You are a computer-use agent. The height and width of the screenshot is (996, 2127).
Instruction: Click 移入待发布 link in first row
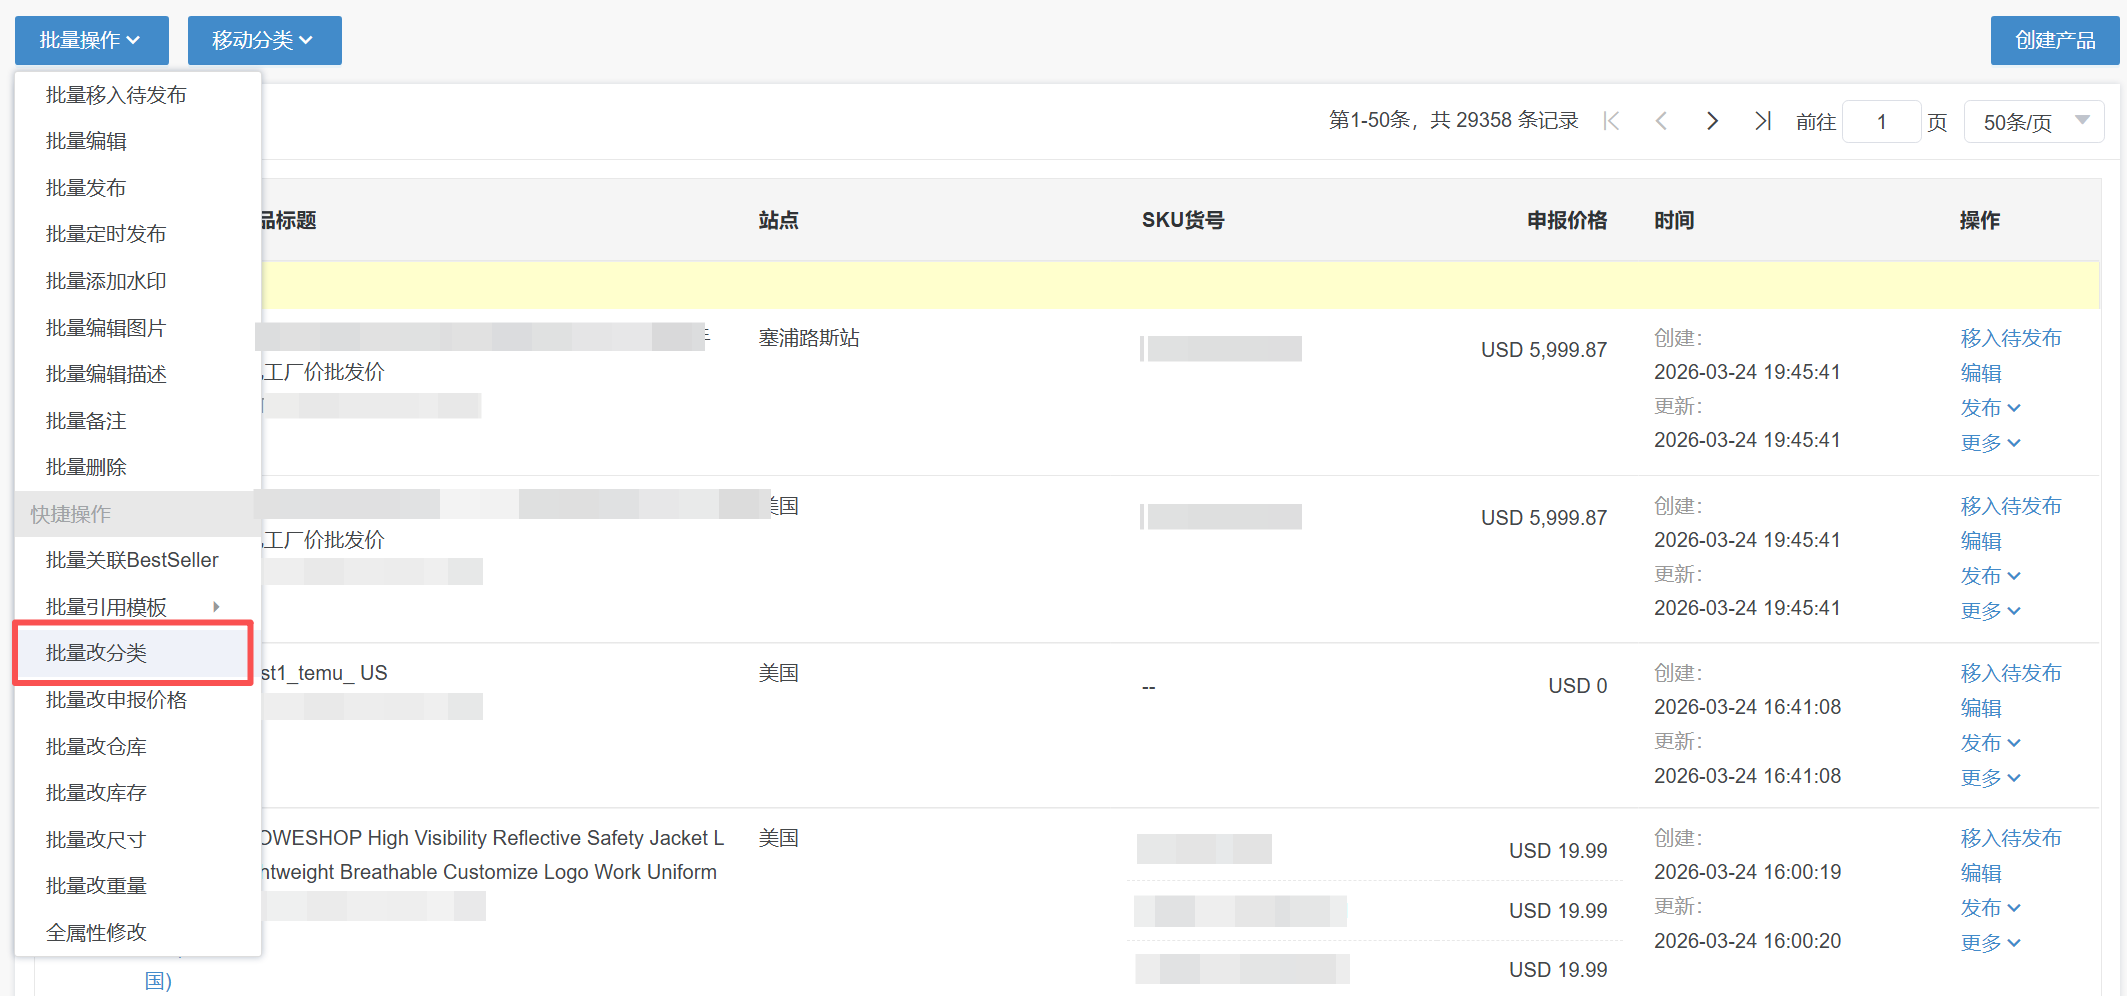point(2010,338)
